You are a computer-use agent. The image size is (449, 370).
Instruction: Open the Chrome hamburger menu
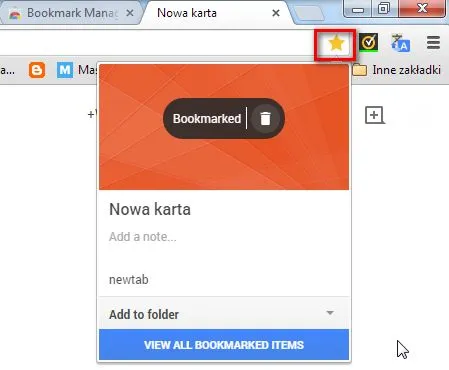click(x=433, y=43)
